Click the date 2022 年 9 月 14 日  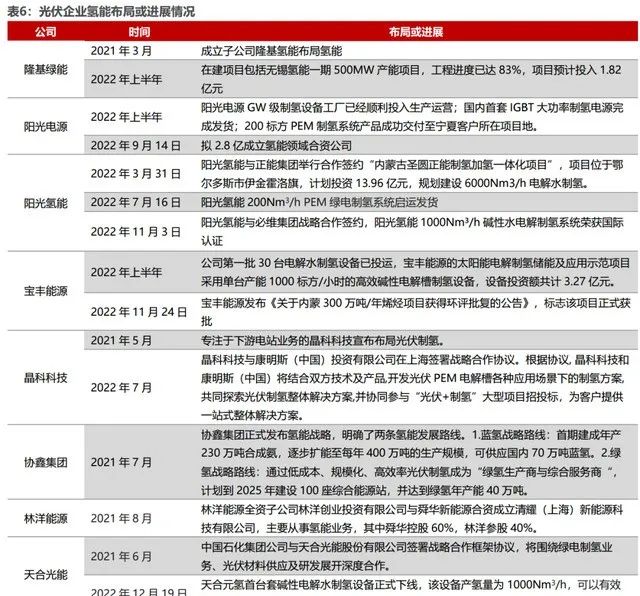136,145
